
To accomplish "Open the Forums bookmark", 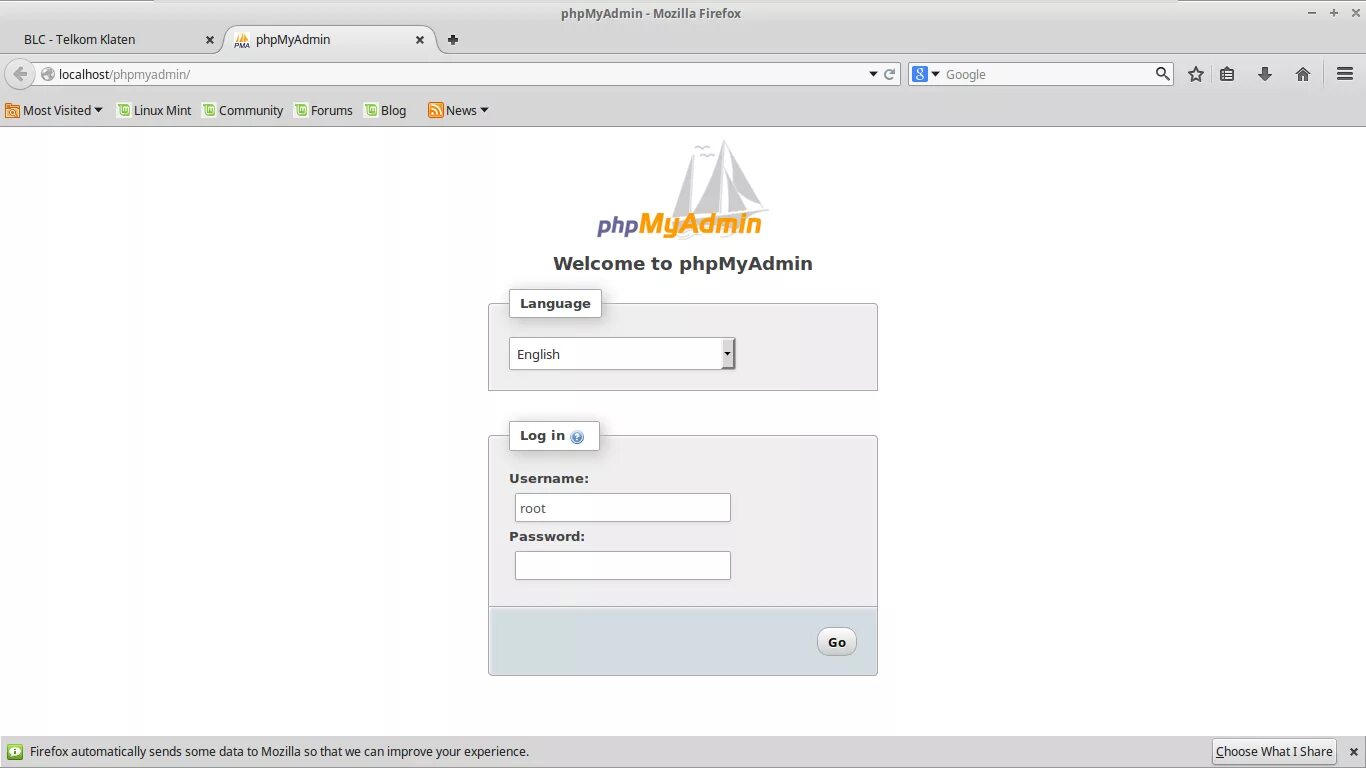I will [x=323, y=110].
